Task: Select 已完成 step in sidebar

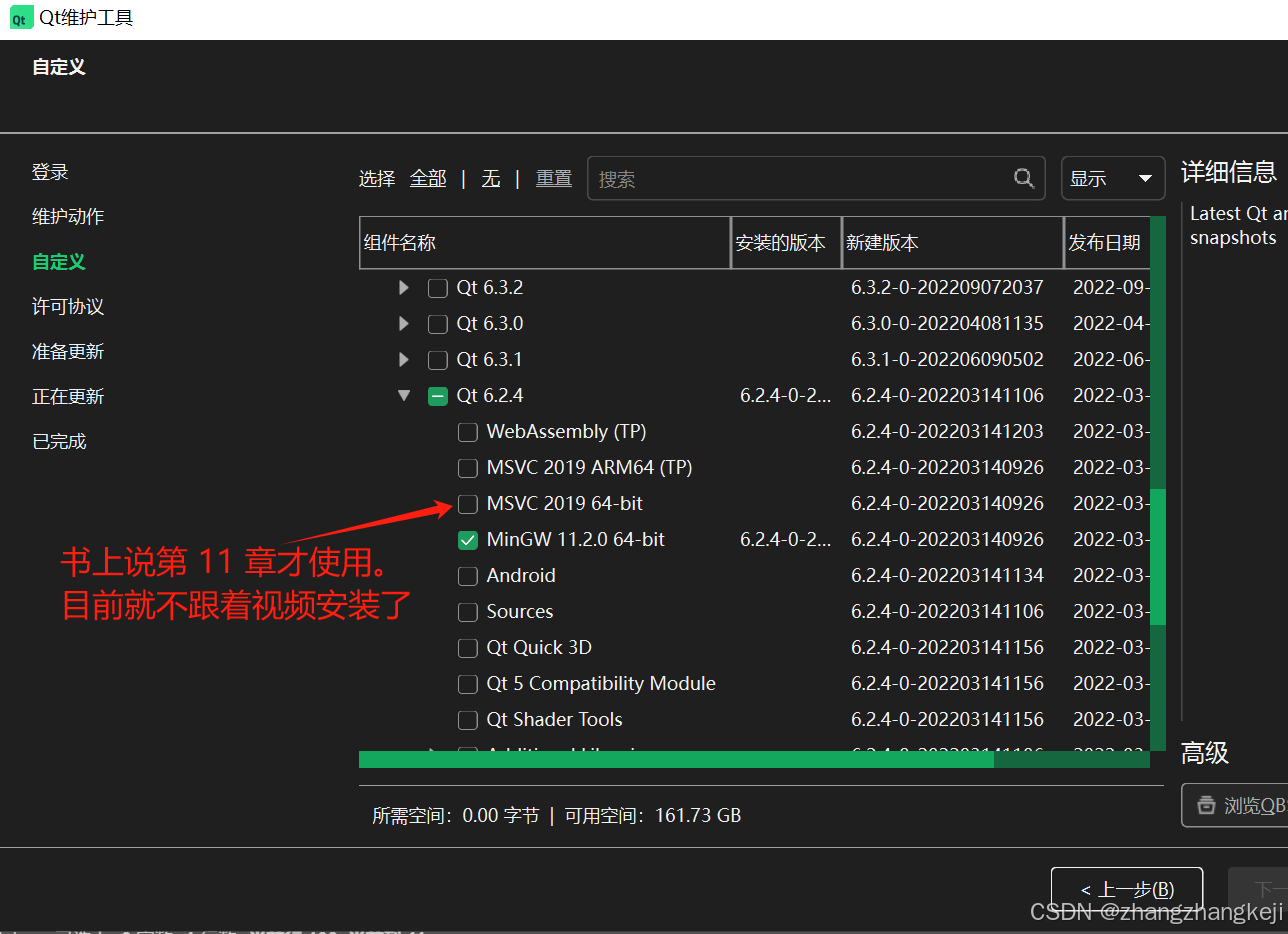Action: tap(59, 442)
